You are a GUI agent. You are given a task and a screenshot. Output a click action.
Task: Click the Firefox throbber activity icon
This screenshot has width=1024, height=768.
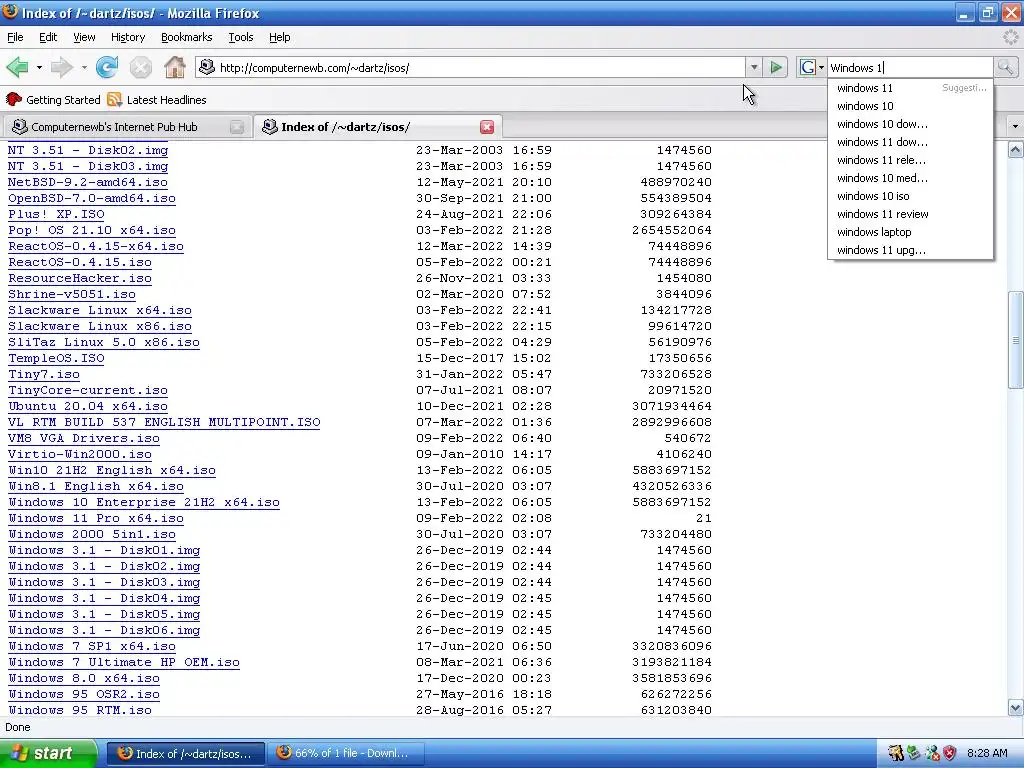(x=1011, y=37)
